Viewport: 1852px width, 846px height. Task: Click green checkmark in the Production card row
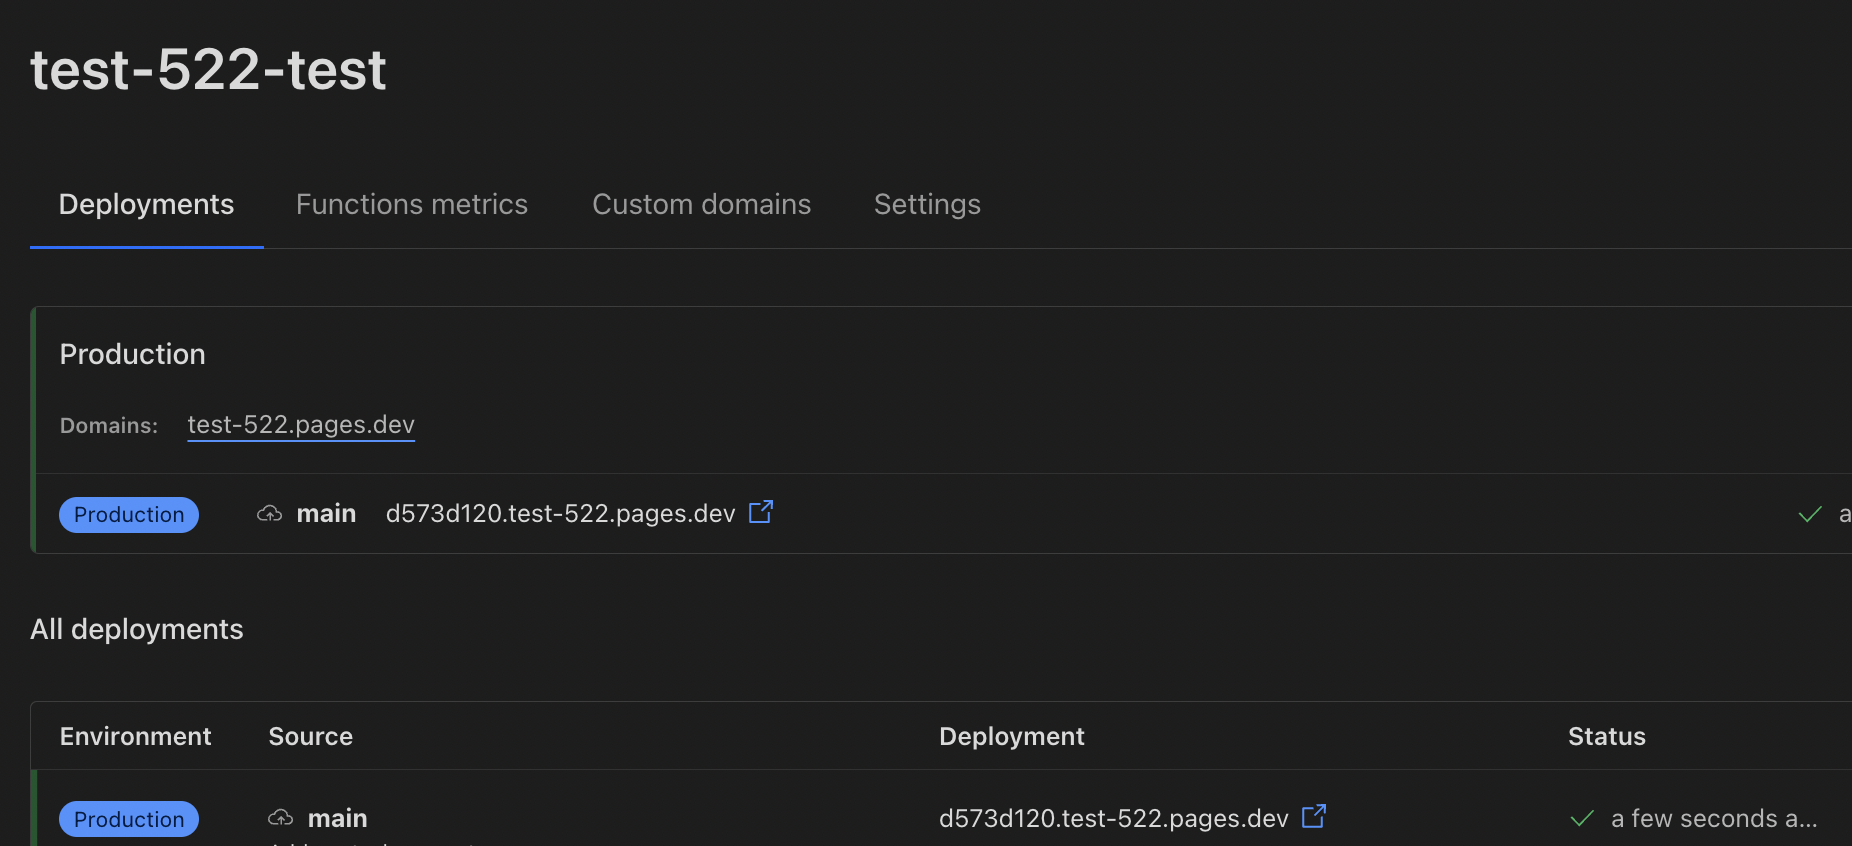point(1810,515)
